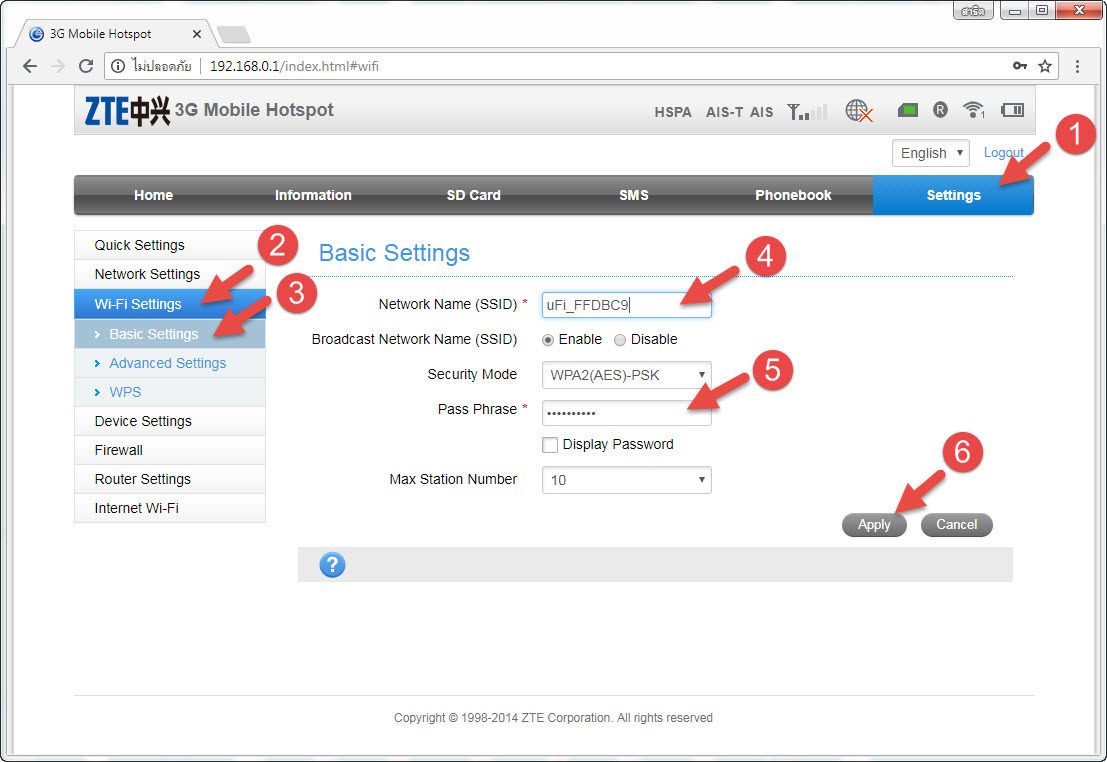Select Disable for Broadcast Network Name
Image resolution: width=1107 pixels, height=762 pixels.
pyautogui.click(x=620, y=340)
